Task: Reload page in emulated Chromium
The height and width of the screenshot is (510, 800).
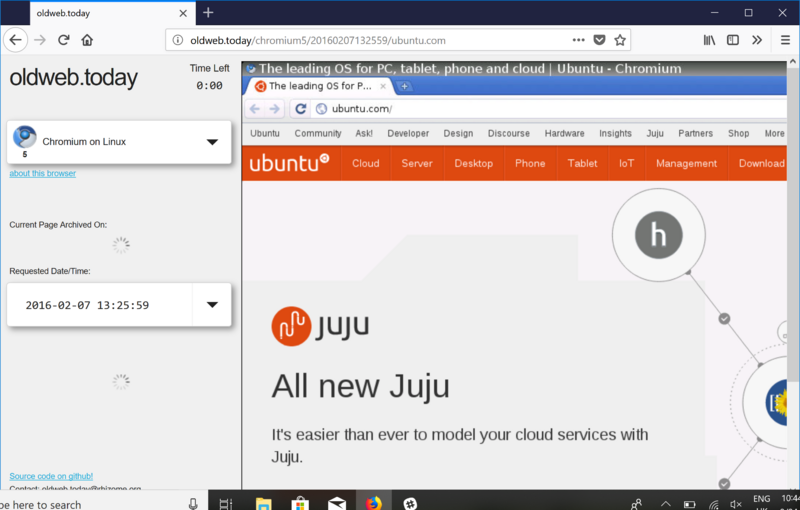Action: point(300,109)
